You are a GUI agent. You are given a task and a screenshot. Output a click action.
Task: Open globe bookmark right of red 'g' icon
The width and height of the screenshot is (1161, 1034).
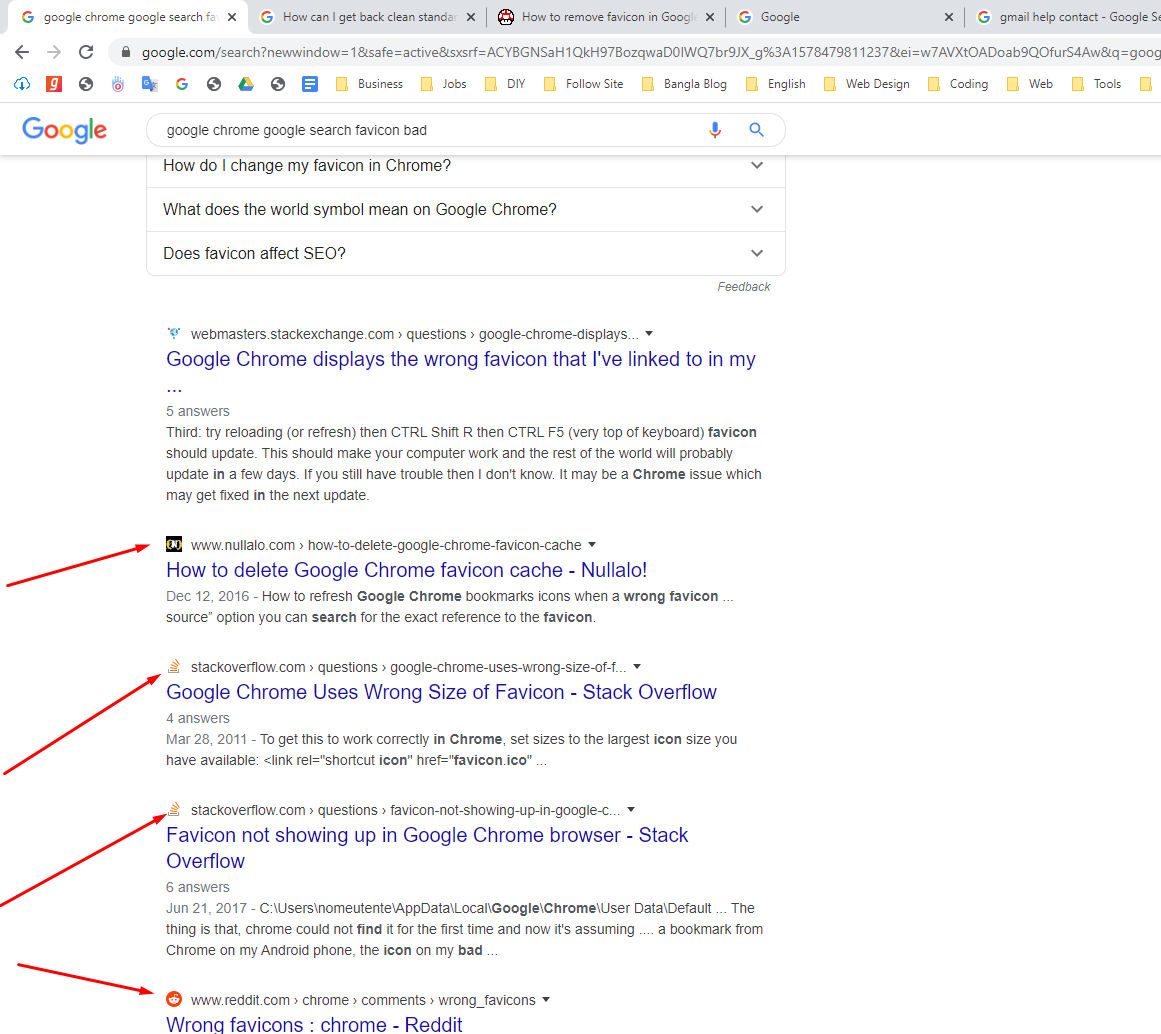click(86, 84)
